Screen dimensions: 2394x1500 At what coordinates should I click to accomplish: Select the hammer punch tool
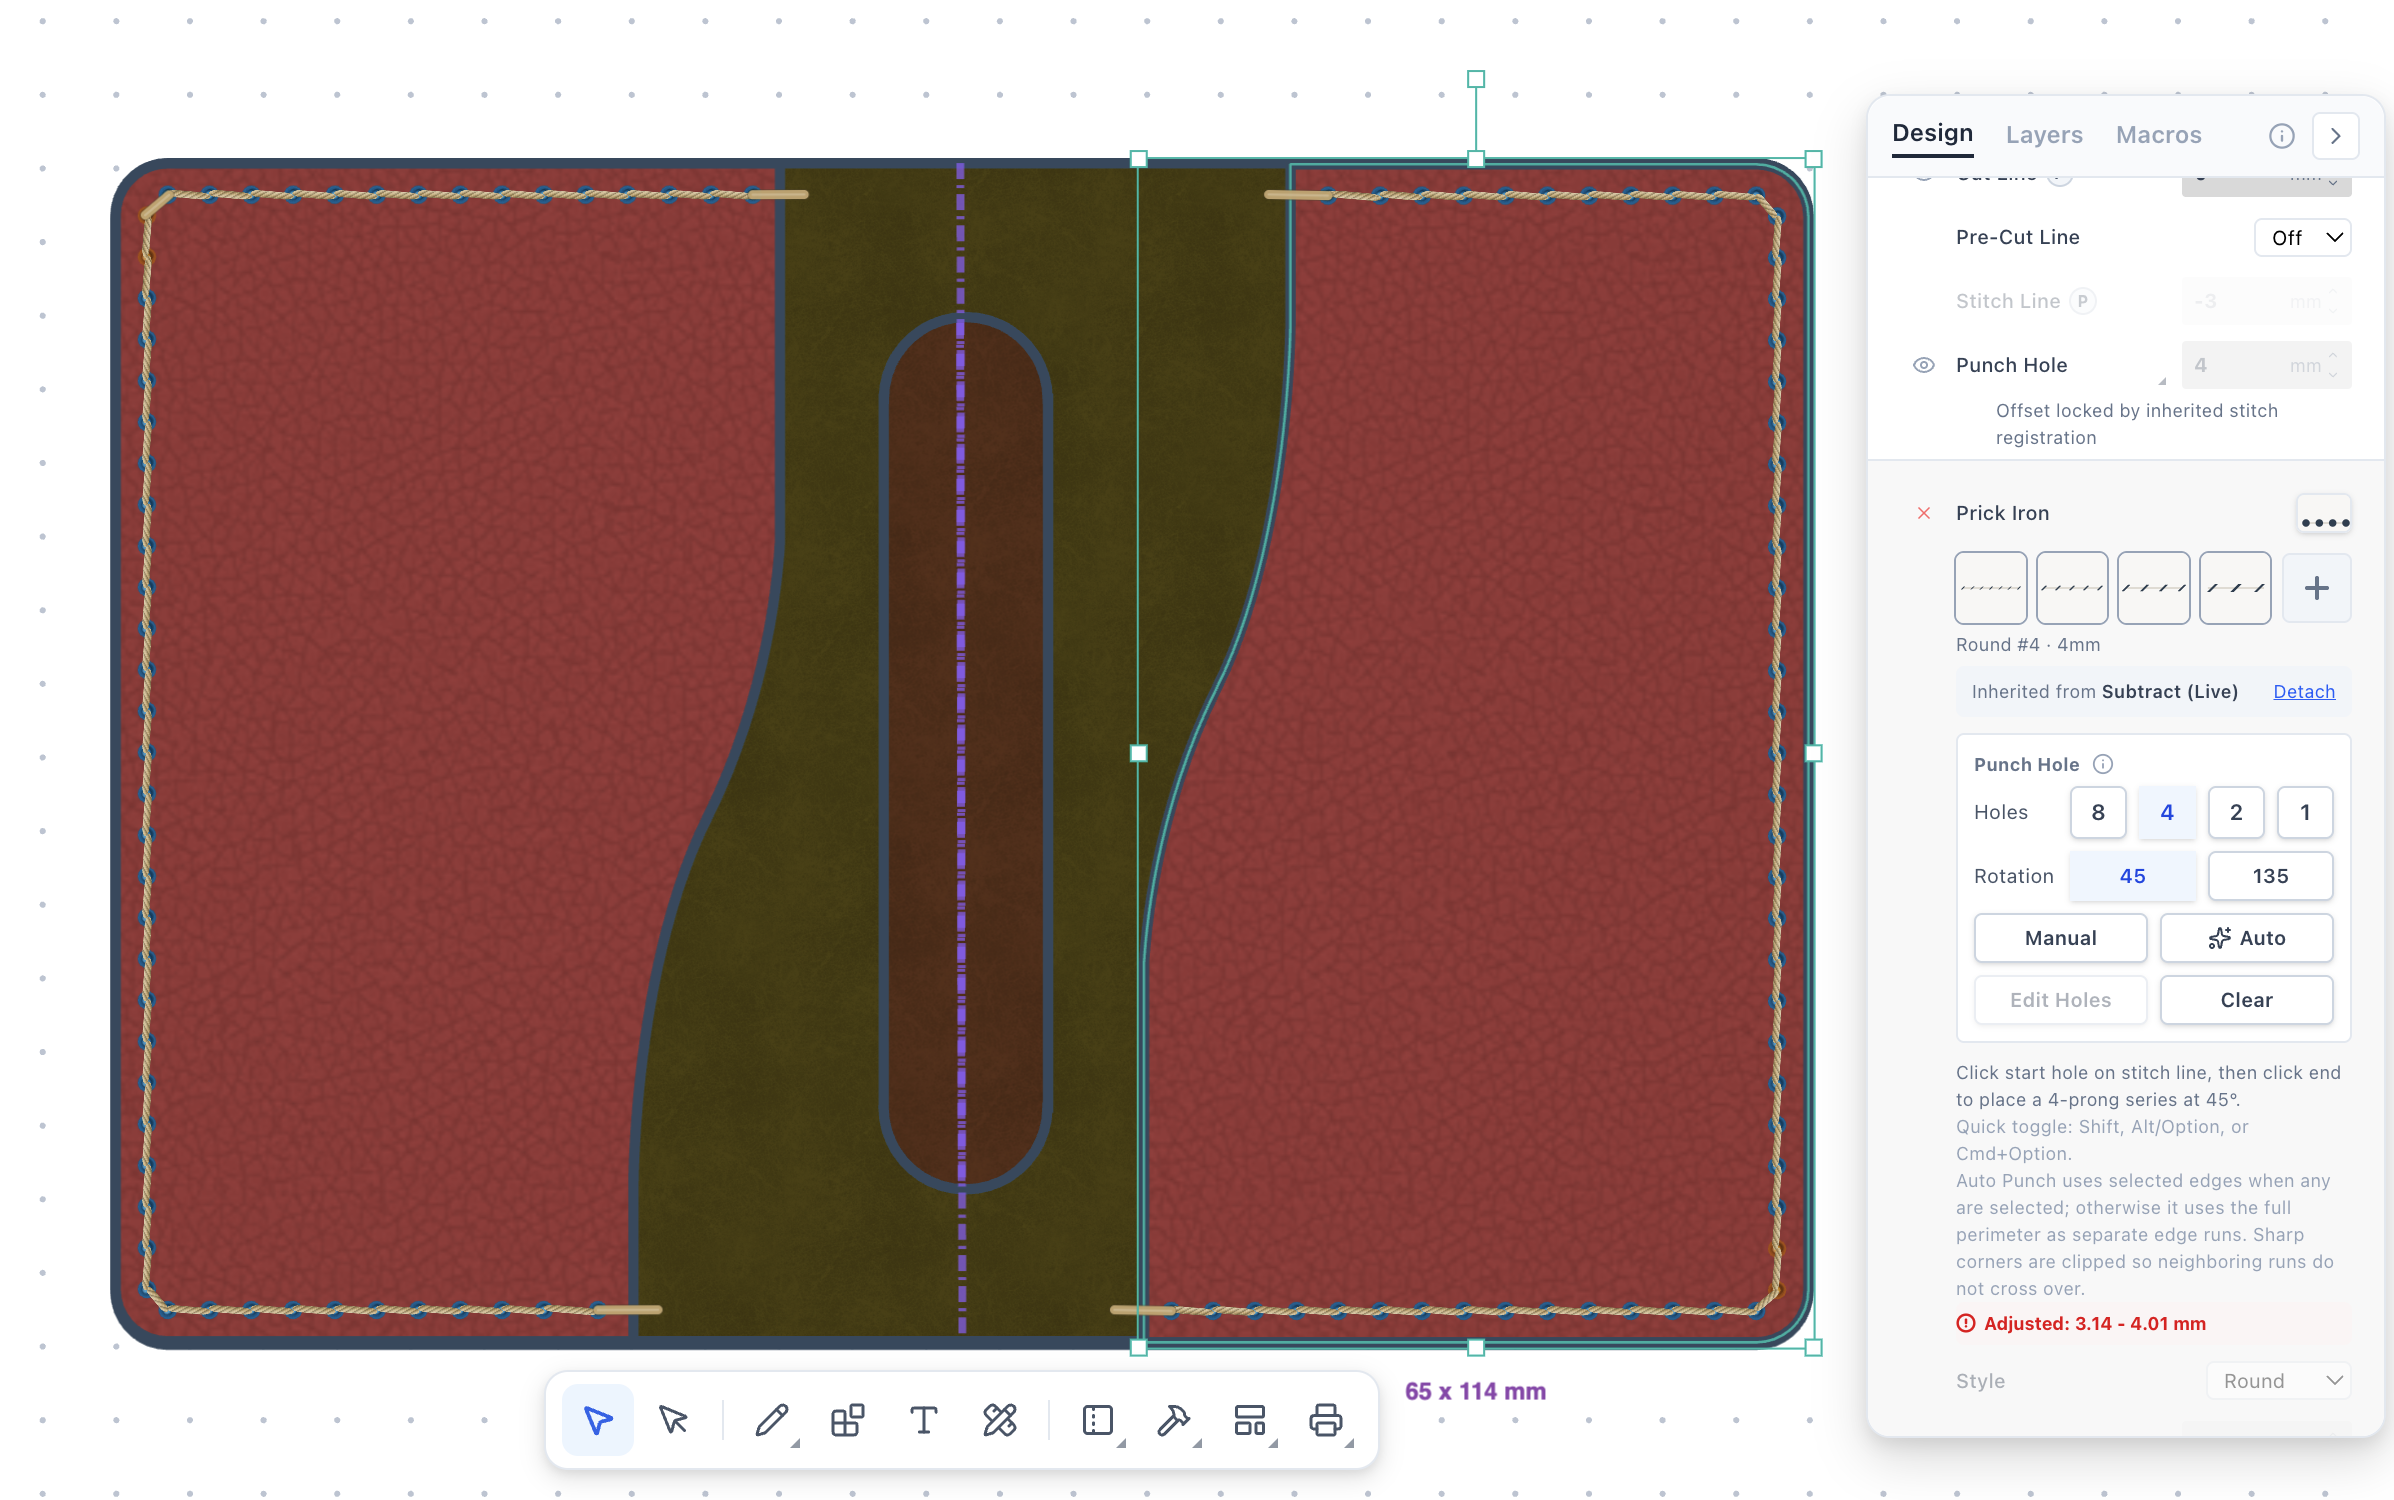coord(1174,1419)
